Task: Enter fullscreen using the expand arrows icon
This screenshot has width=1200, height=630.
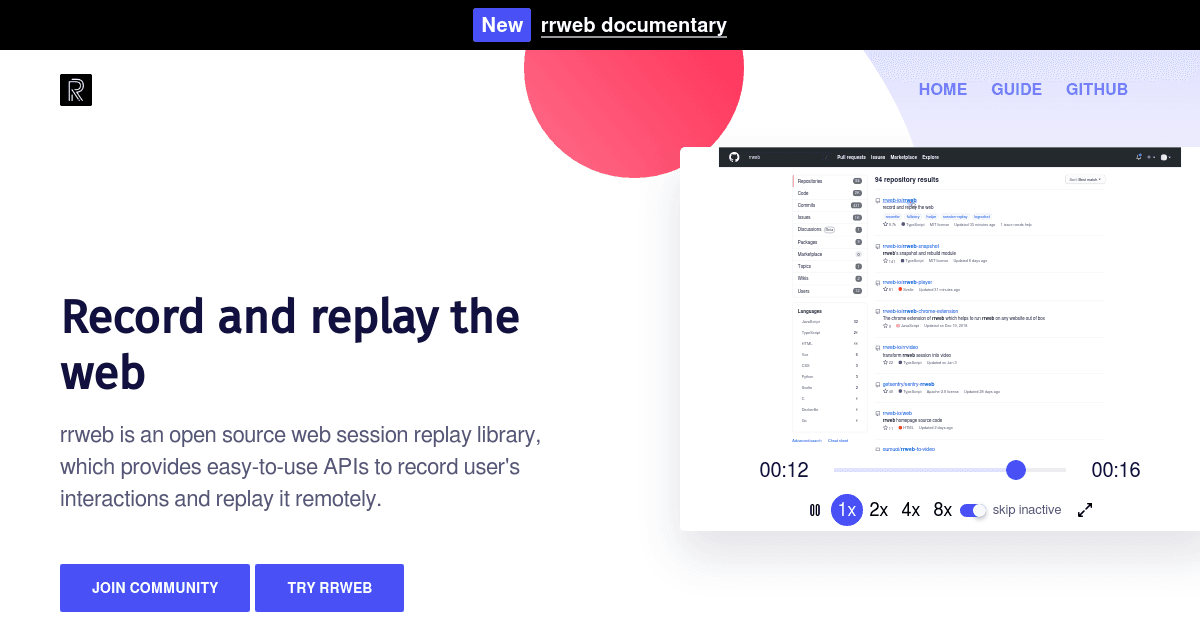Action: pyautogui.click(x=1085, y=509)
